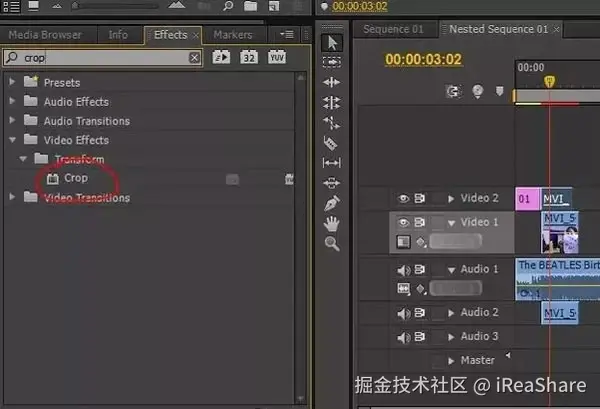Toggle sync lock for Audio 3

[x=420, y=336]
